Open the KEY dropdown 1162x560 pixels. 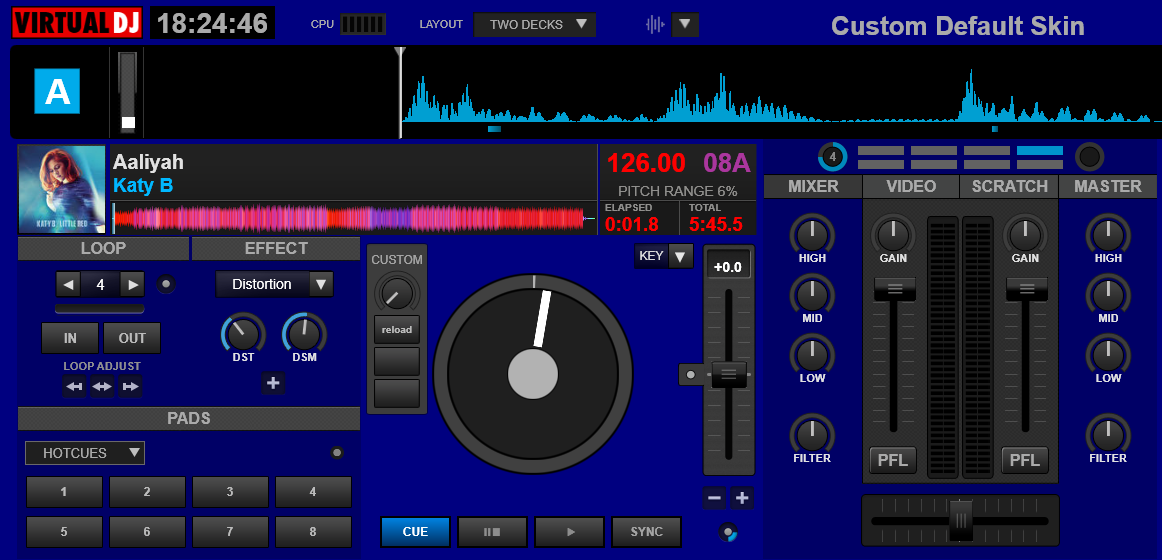[x=664, y=256]
